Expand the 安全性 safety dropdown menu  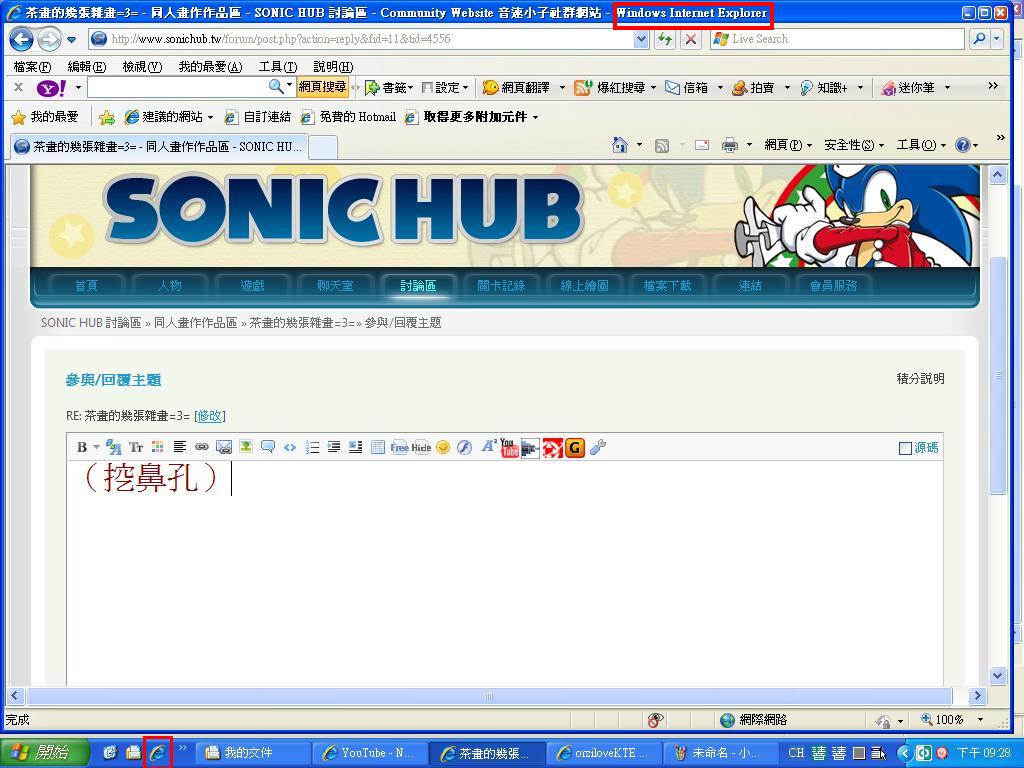[x=853, y=145]
